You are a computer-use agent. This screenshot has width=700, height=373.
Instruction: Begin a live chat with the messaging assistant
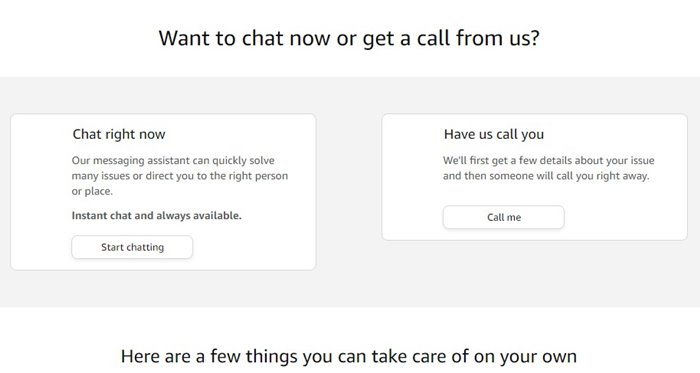click(132, 247)
